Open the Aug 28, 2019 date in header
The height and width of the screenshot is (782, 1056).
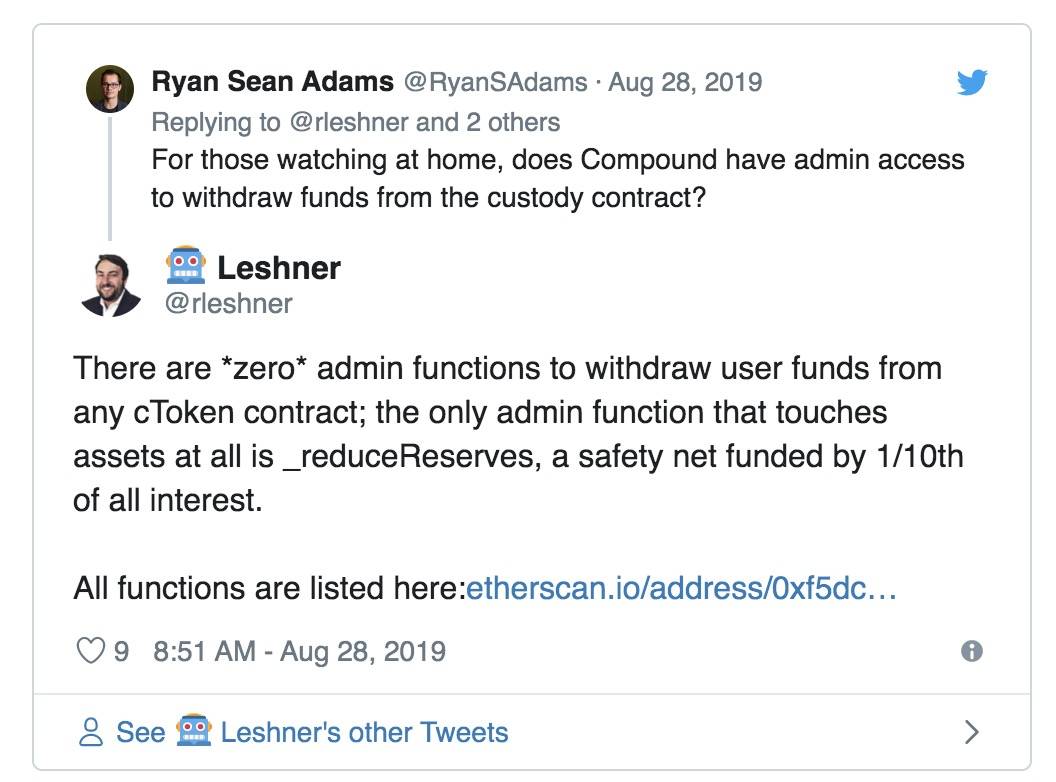click(x=685, y=82)
